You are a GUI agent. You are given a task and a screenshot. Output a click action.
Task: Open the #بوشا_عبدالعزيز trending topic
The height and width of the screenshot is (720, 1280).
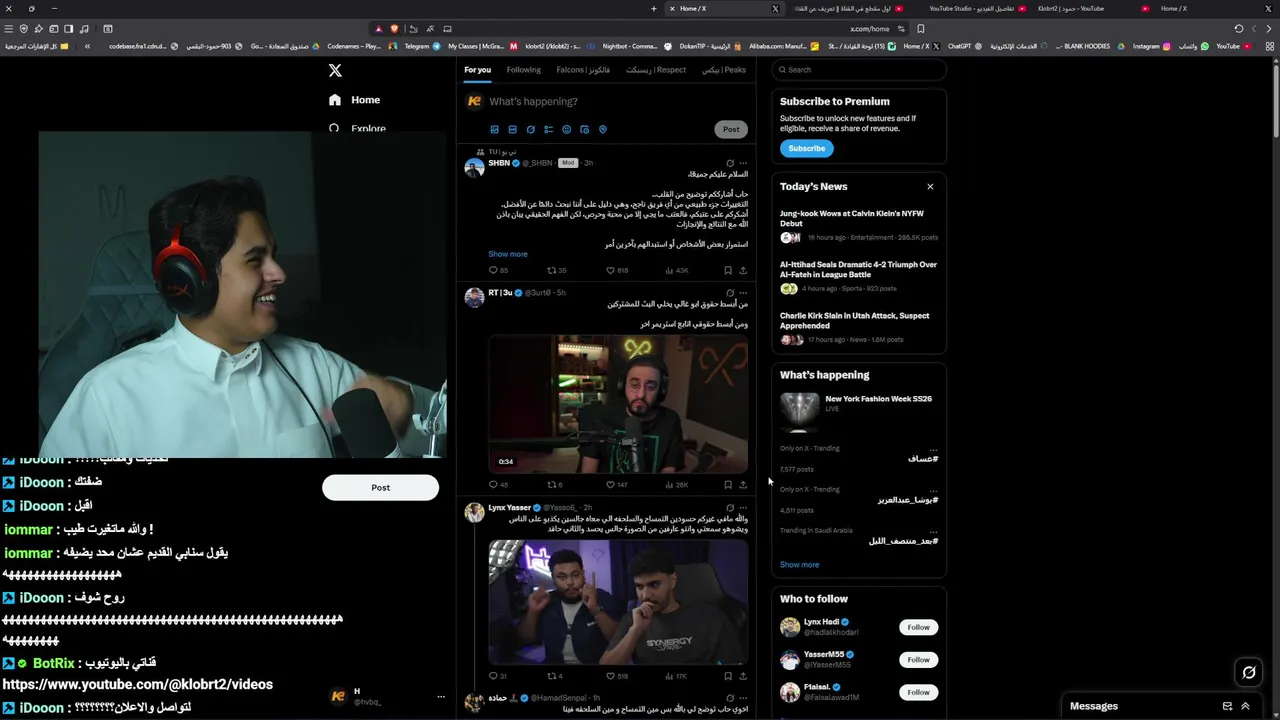pos(907,500)
